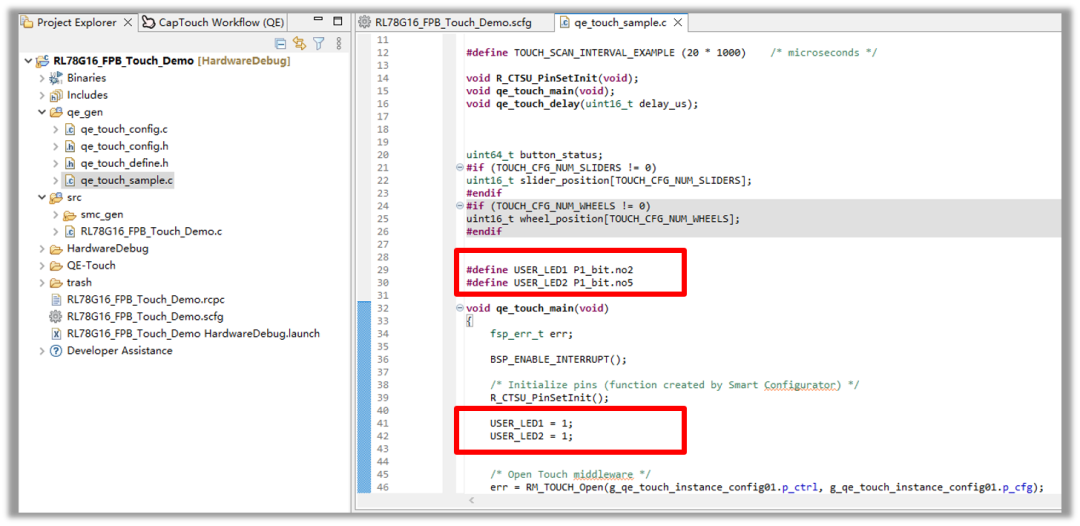Minimize the Project Explorer panel
This screenshot has height=526, width=1080.
pyautogui.click(x=320, y=21)
